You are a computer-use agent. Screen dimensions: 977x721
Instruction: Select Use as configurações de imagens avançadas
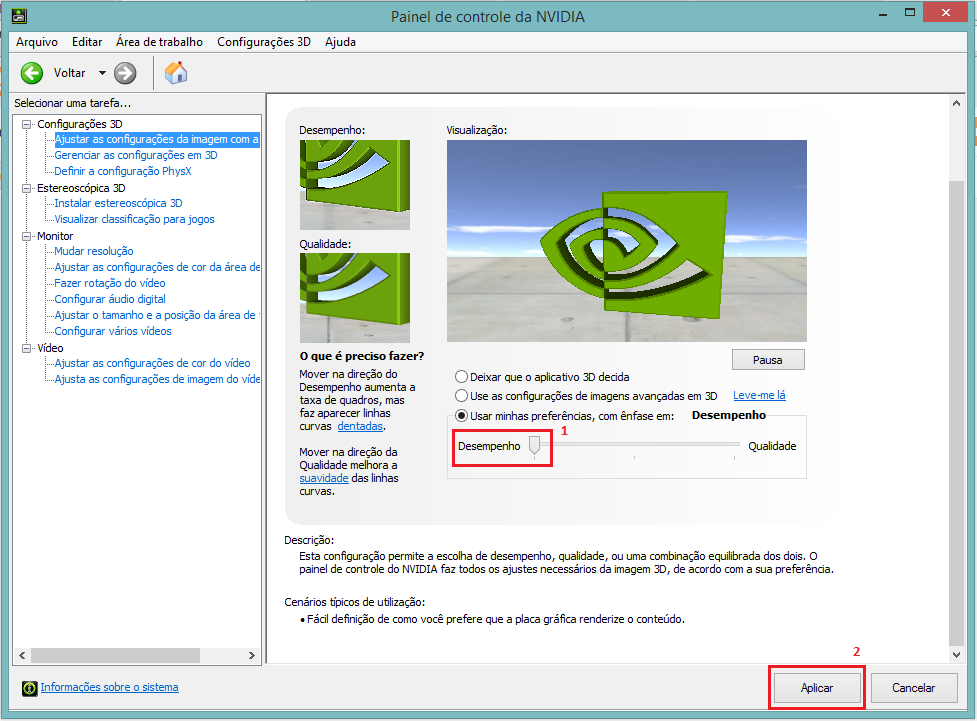pos(461,395)
